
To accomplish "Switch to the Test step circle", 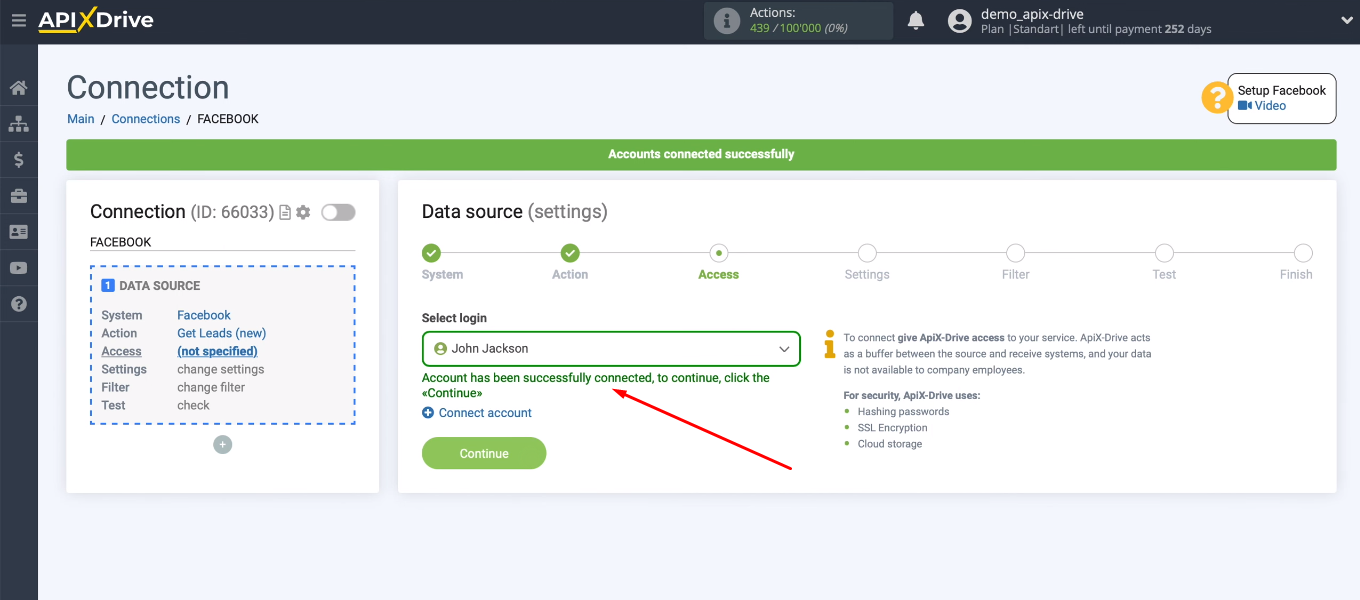I will click(1164, 253).
